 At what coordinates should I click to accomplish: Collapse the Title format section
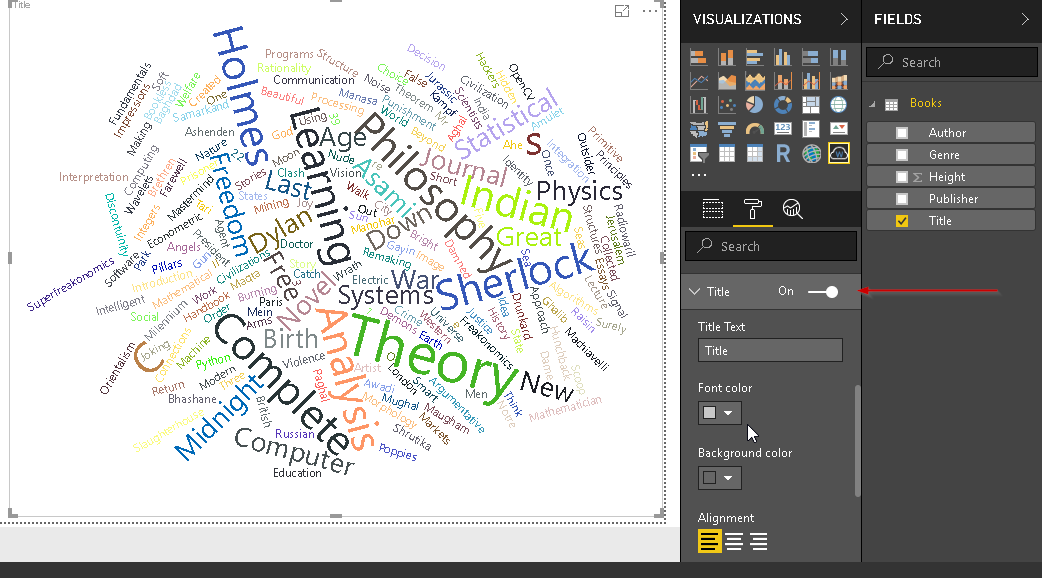point(694,292)
